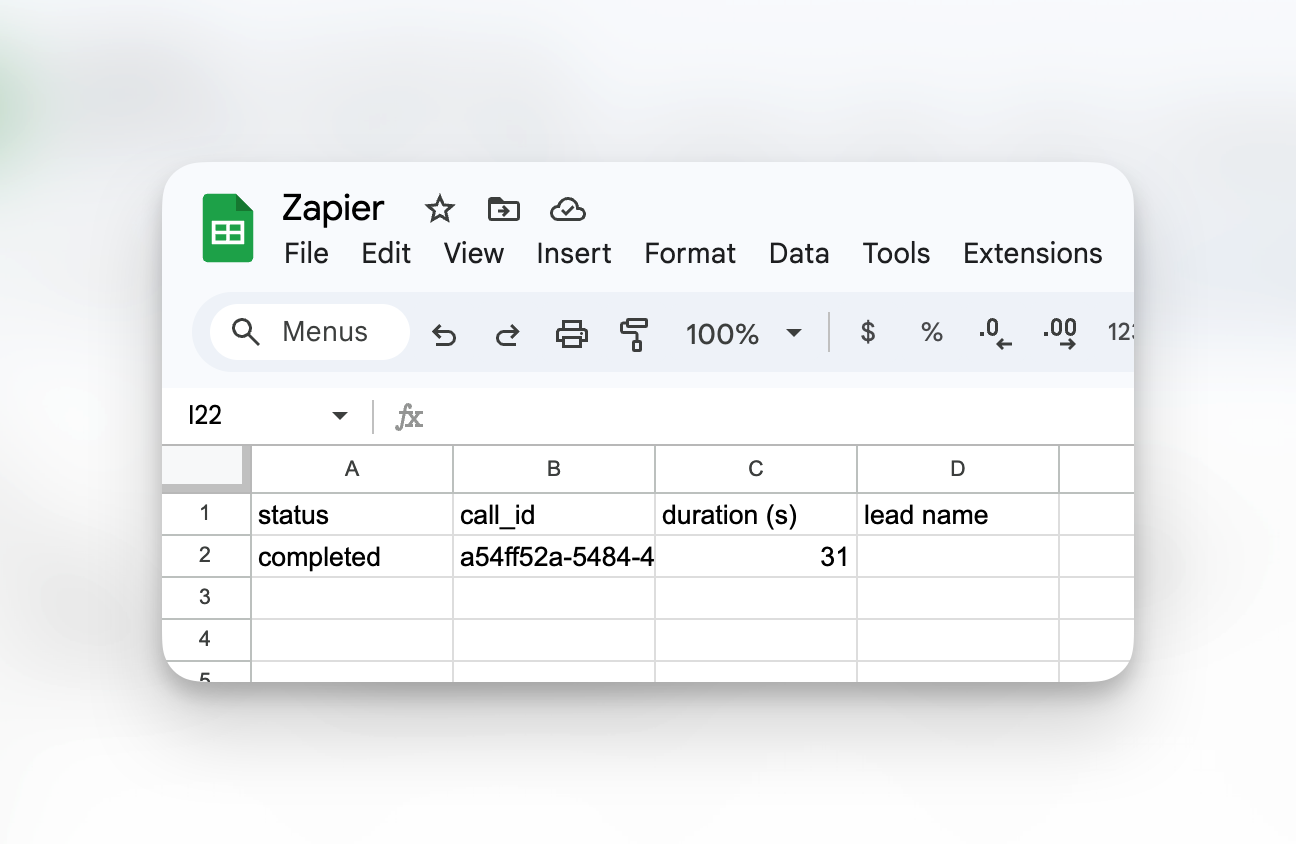Click the move to folder icon

tap(504, 209)
